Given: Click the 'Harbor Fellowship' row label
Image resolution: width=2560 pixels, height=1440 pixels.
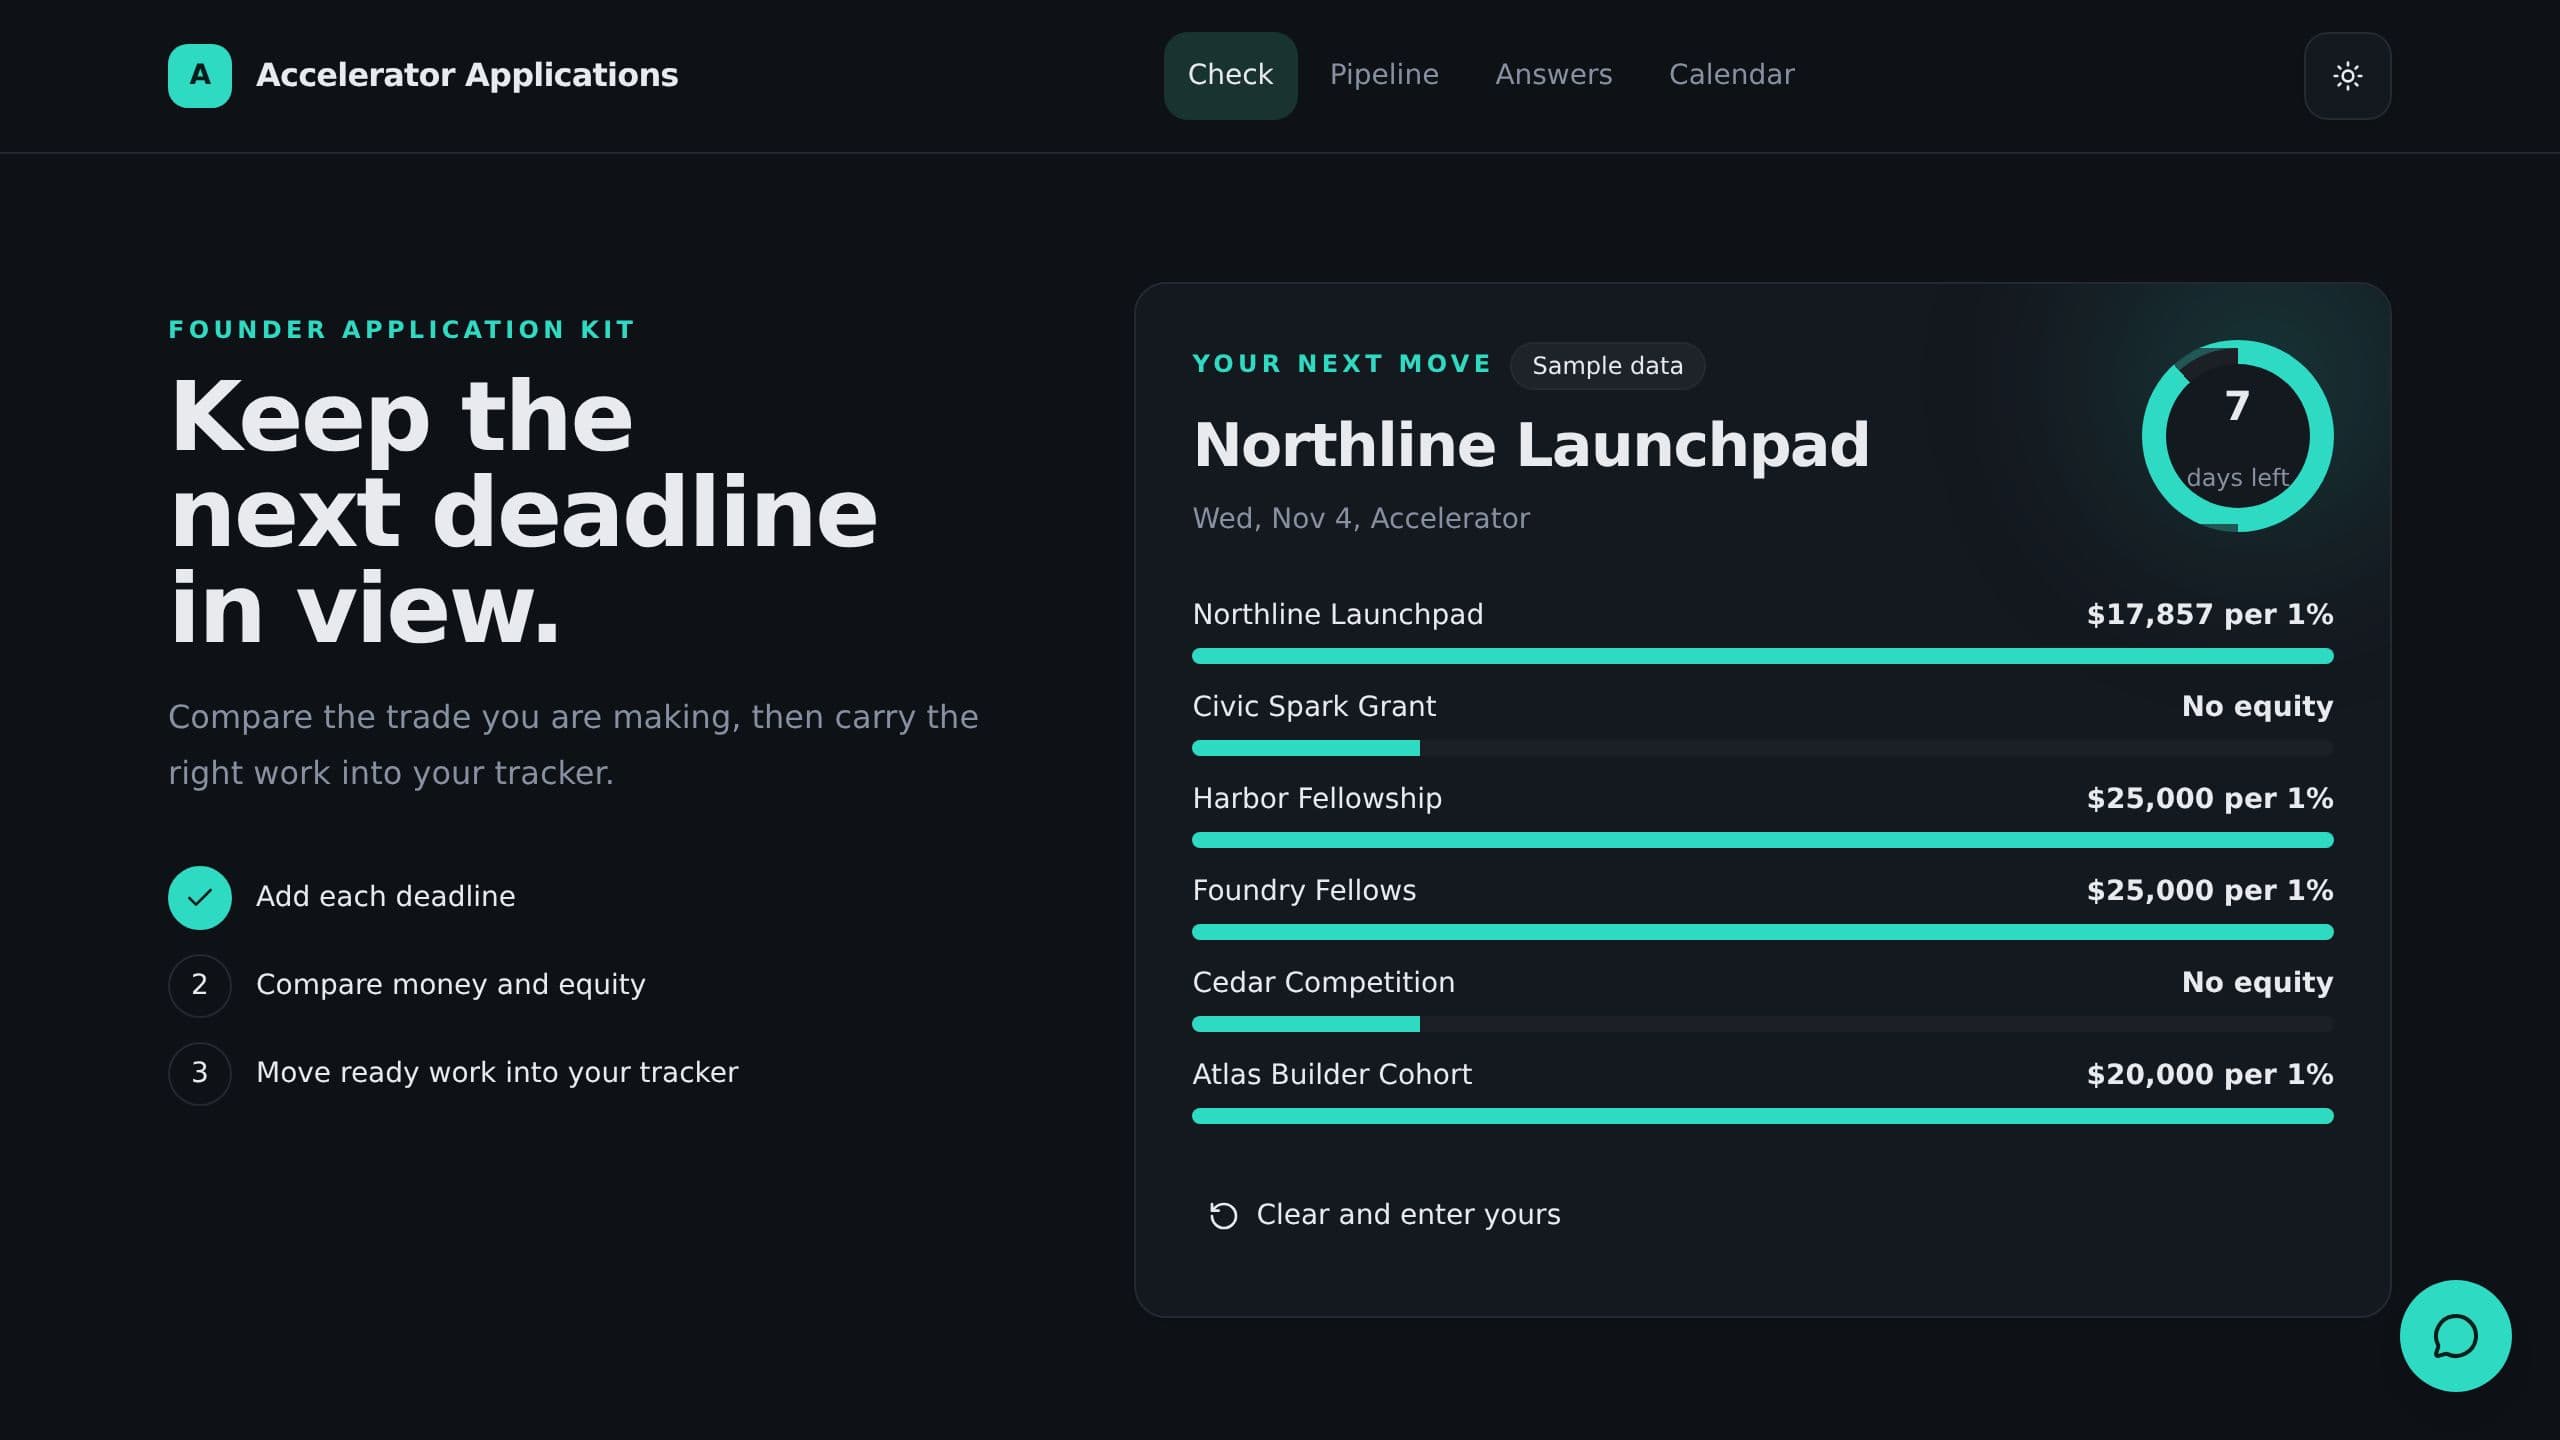Looking at the screenshot, I should click(1317, 799).
